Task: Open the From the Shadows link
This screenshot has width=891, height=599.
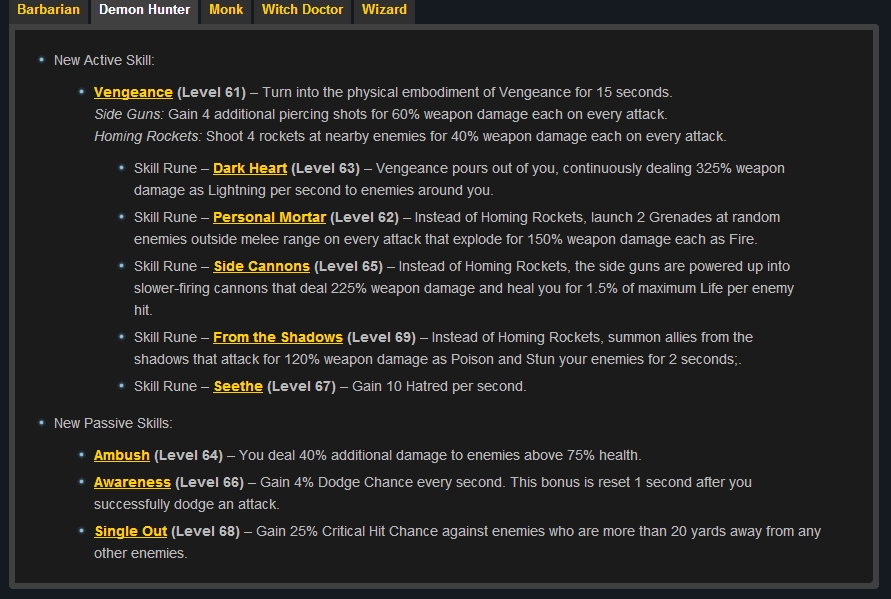Action: (x=278, y=337)
